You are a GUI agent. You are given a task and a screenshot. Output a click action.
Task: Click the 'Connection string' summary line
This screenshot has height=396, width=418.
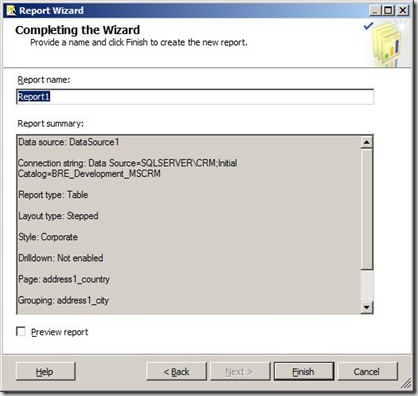click(x=128, y=163)
